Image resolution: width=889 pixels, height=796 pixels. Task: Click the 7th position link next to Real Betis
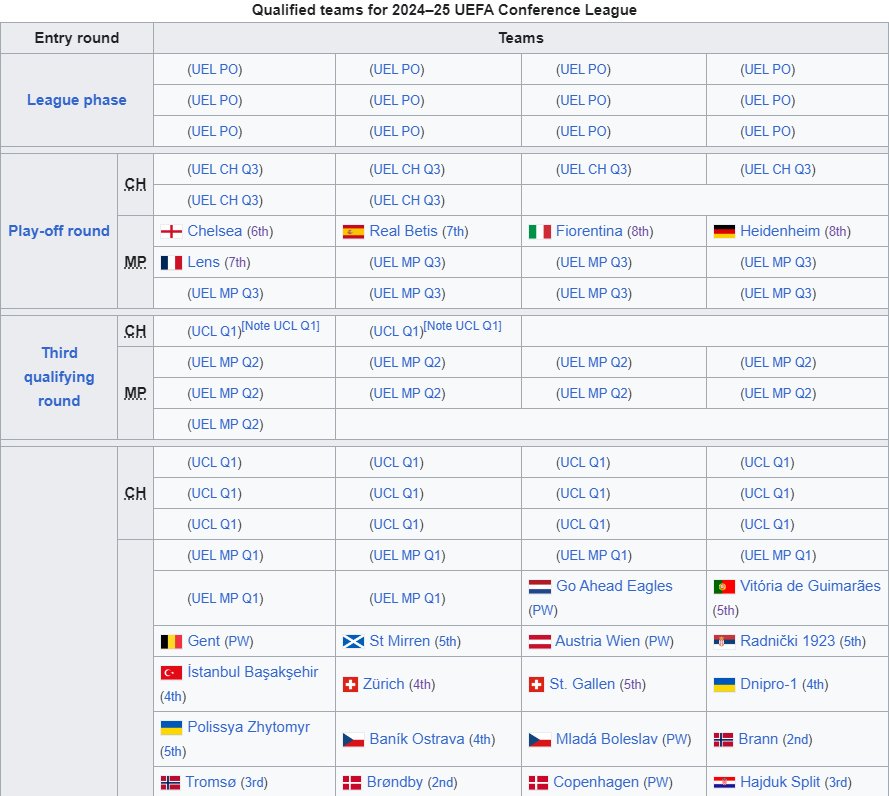455,231
